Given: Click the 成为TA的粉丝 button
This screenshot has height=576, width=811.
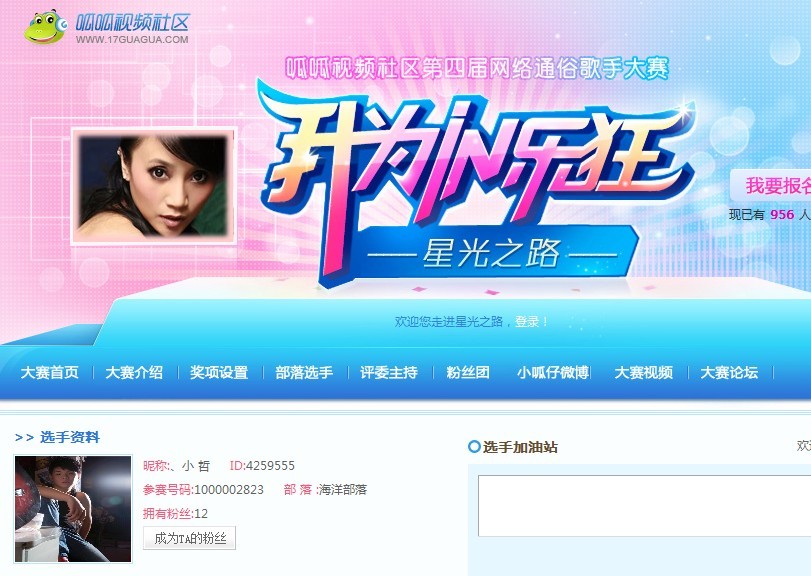Looking at the screenshot, I should coord(189,538).
